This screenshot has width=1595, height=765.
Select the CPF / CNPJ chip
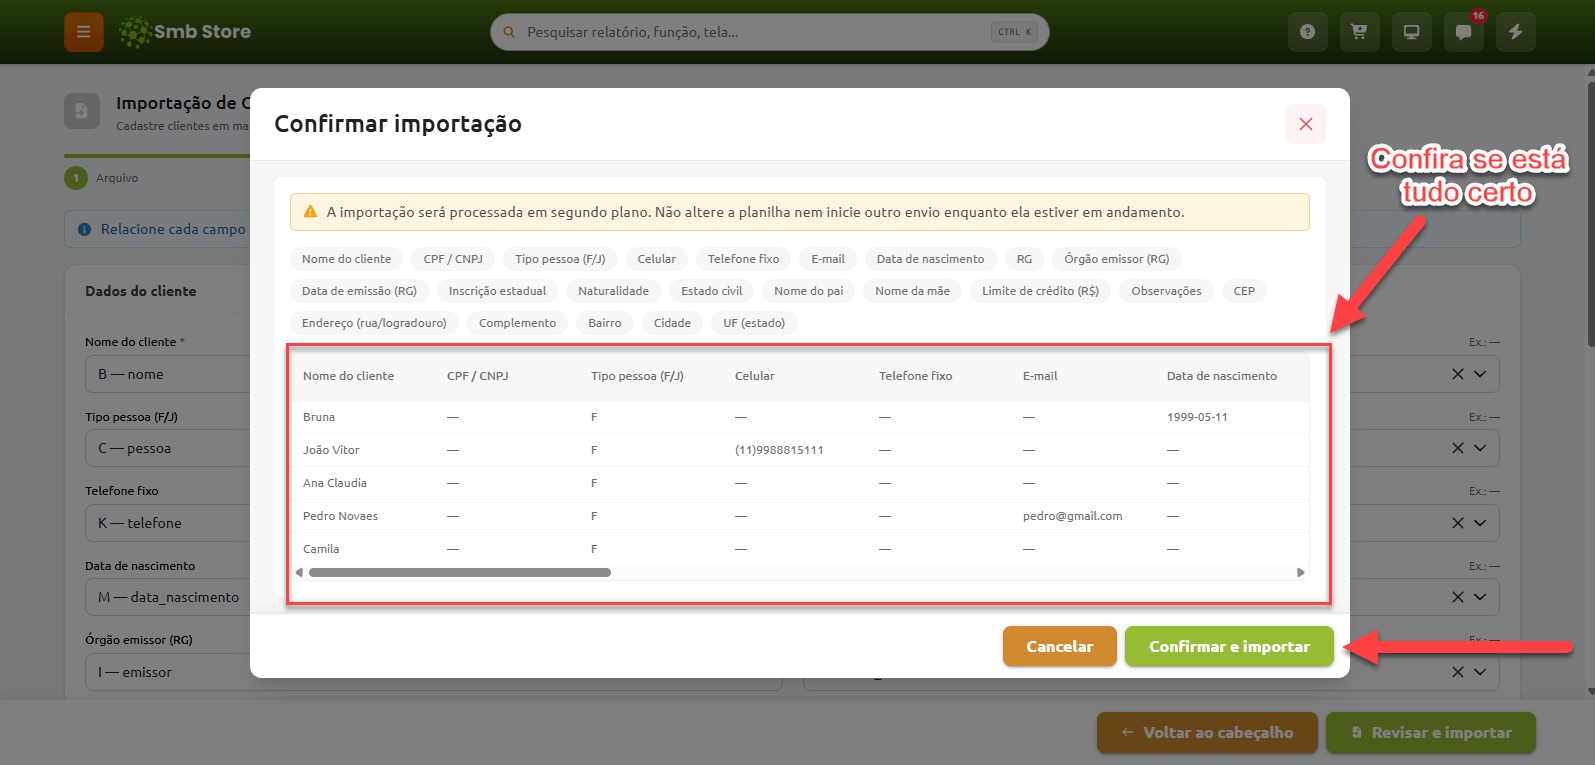453,259
